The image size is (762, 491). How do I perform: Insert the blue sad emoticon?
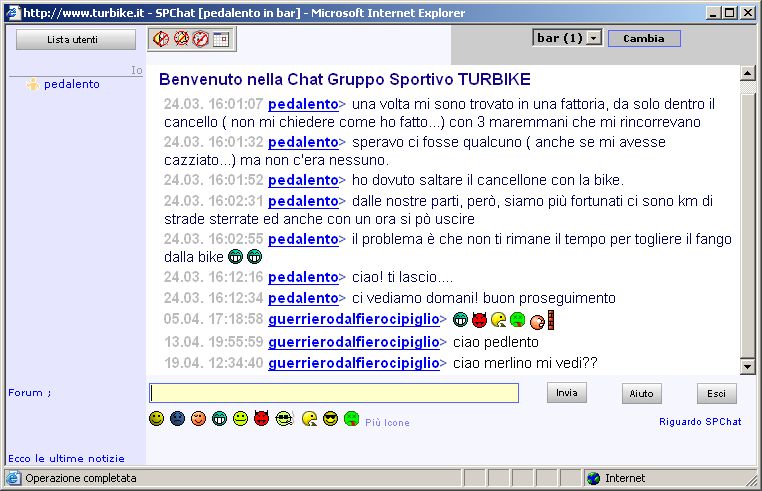(177, 419)
